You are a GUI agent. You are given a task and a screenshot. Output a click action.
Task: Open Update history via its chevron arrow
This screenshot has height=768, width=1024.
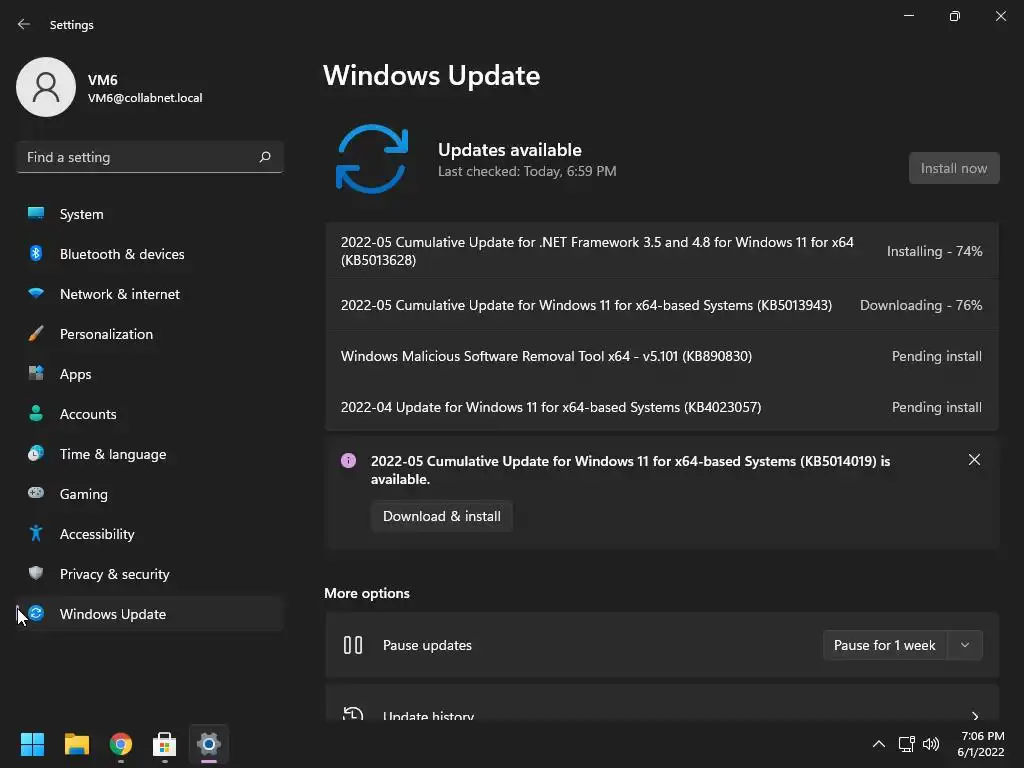[975, 716]
